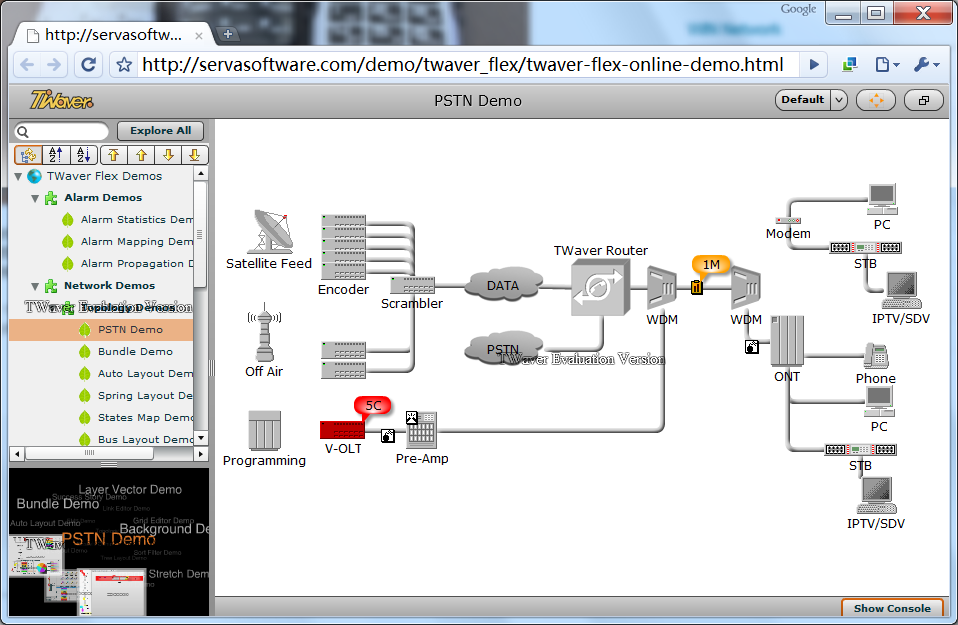Click the fullscreen button beside the pan icon
The image size is (958, 625).
[923, 100]
